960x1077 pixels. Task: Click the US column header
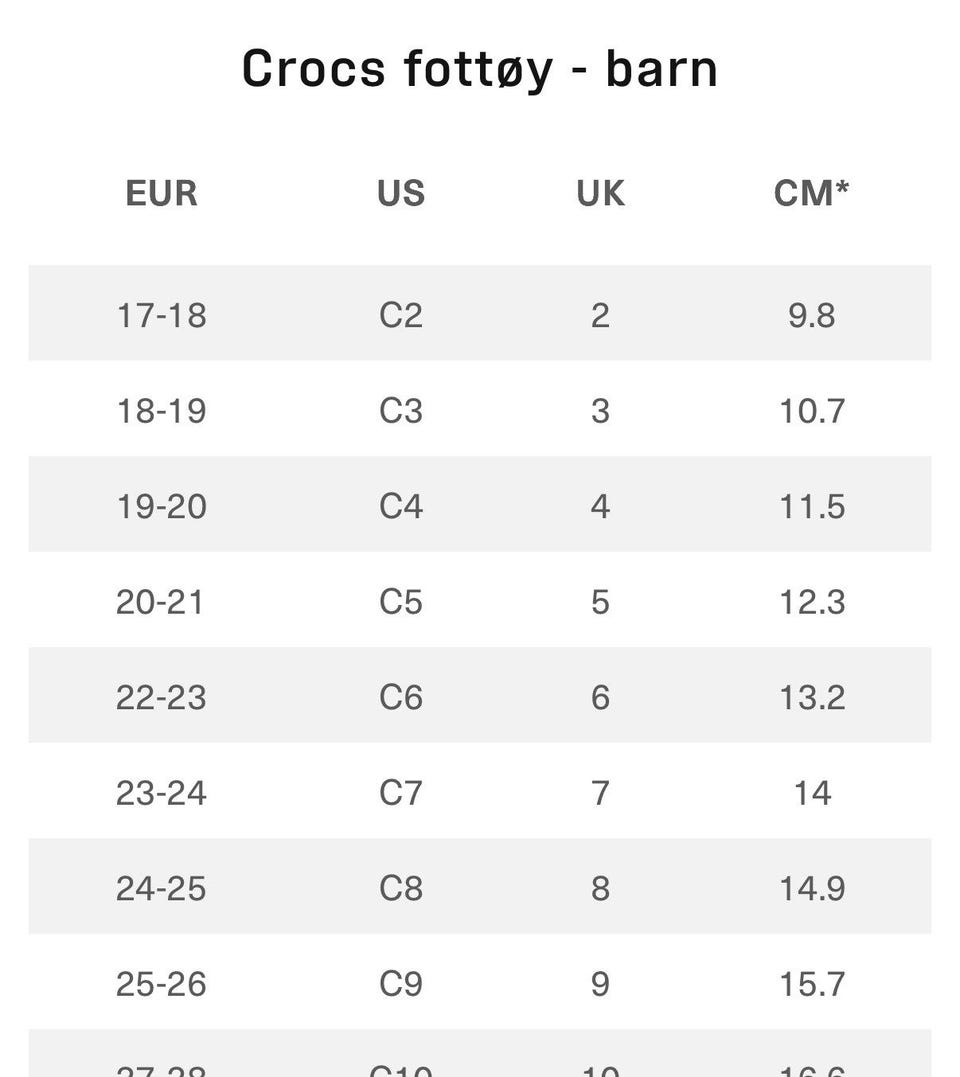(401, 193)
